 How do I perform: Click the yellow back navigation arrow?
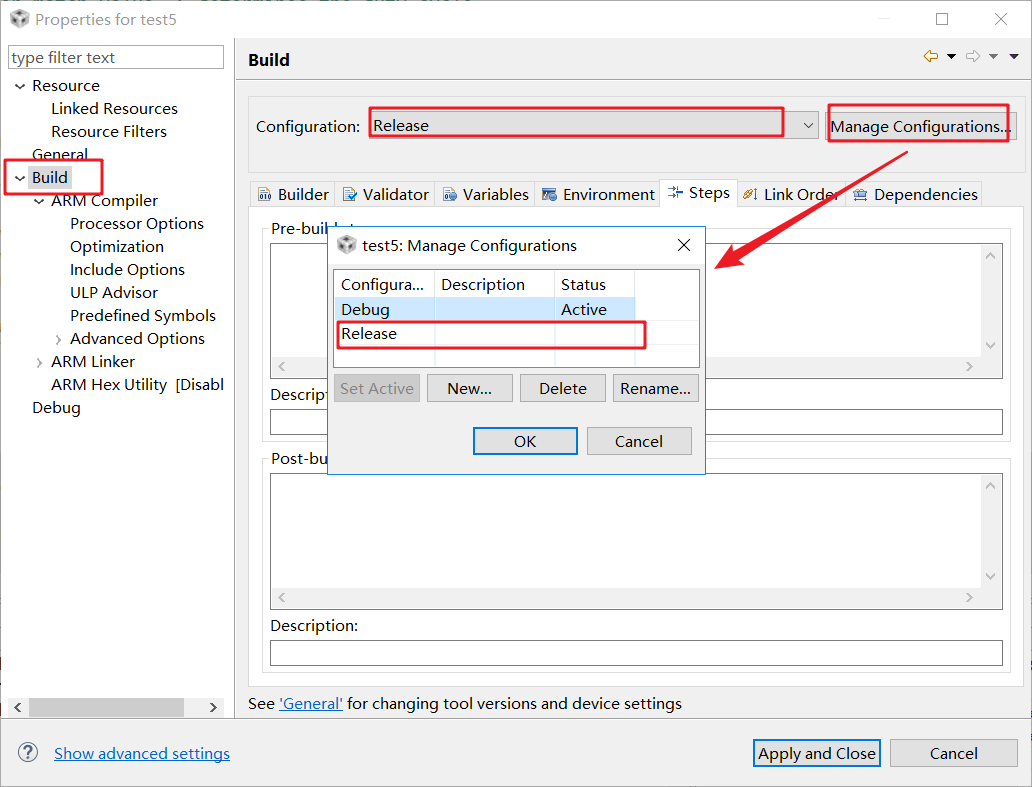pyautogui.click(x=931, y=57)
